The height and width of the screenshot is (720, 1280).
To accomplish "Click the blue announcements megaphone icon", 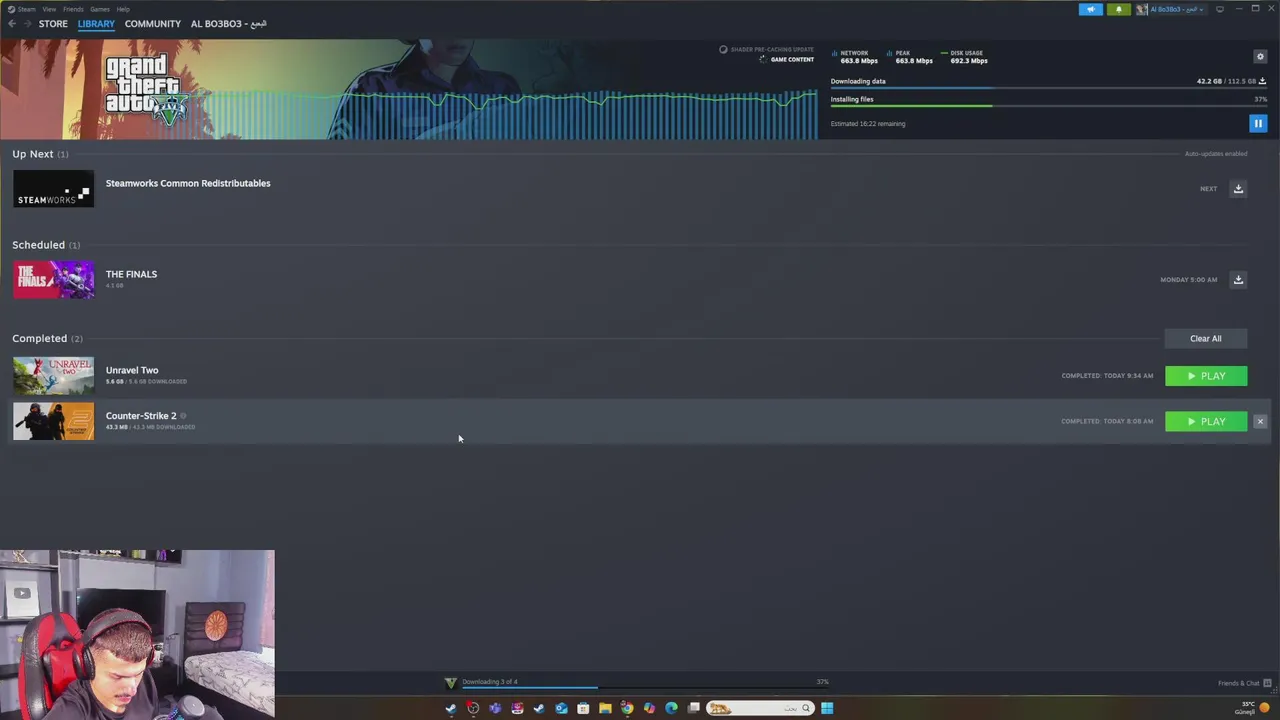I will tap(1091, 9).
